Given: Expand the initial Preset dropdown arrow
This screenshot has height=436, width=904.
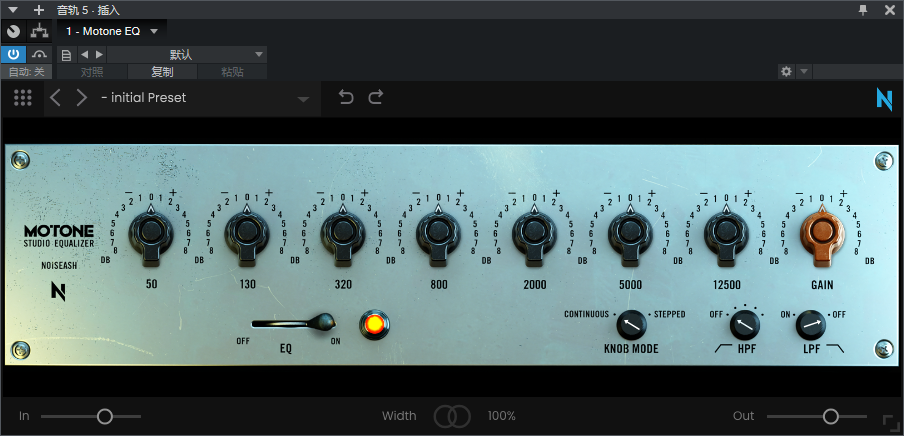Looking at the screenshot, I should click(x=303, y=99).
